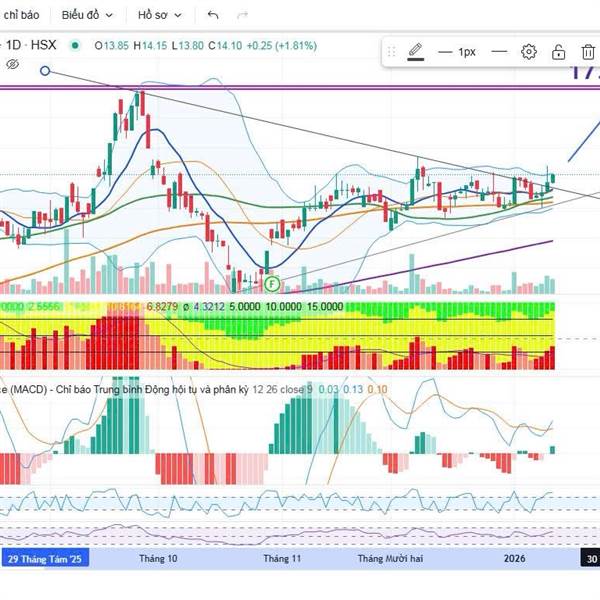Click the 2026 time axis label
The width and height of the screenshot is (600, 600).
click(x=514, y=559)
